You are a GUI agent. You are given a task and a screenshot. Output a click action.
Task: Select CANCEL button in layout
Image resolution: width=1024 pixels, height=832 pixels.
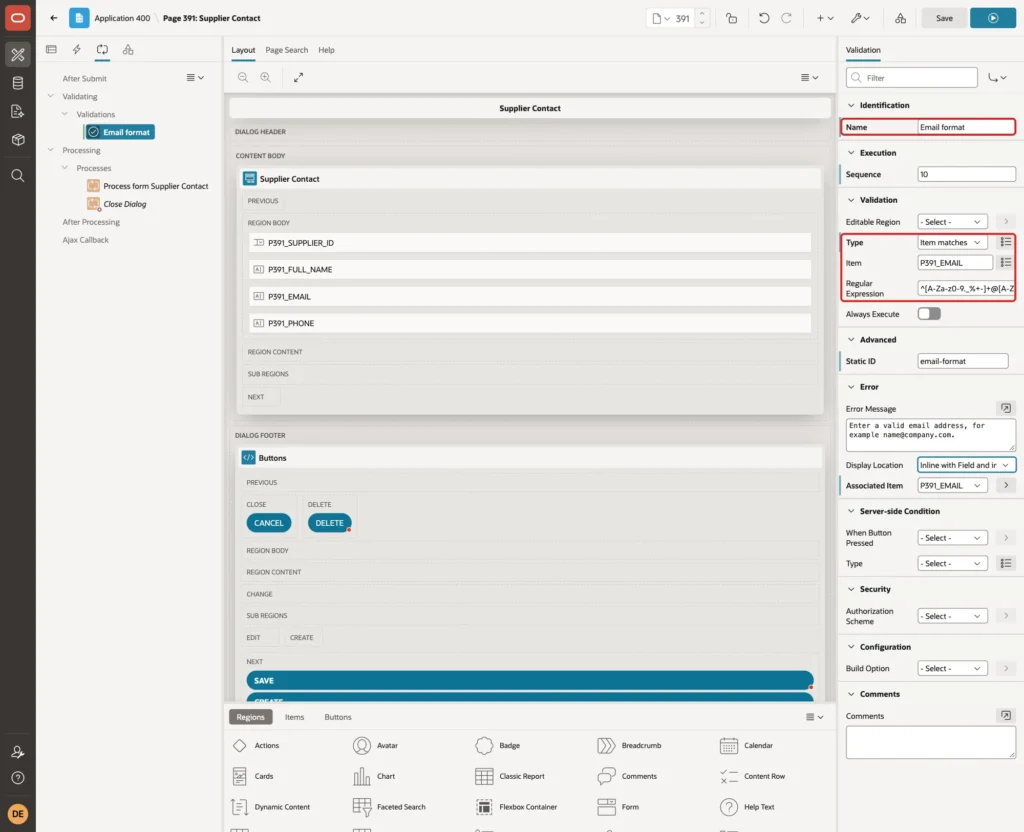coord(268,523)
